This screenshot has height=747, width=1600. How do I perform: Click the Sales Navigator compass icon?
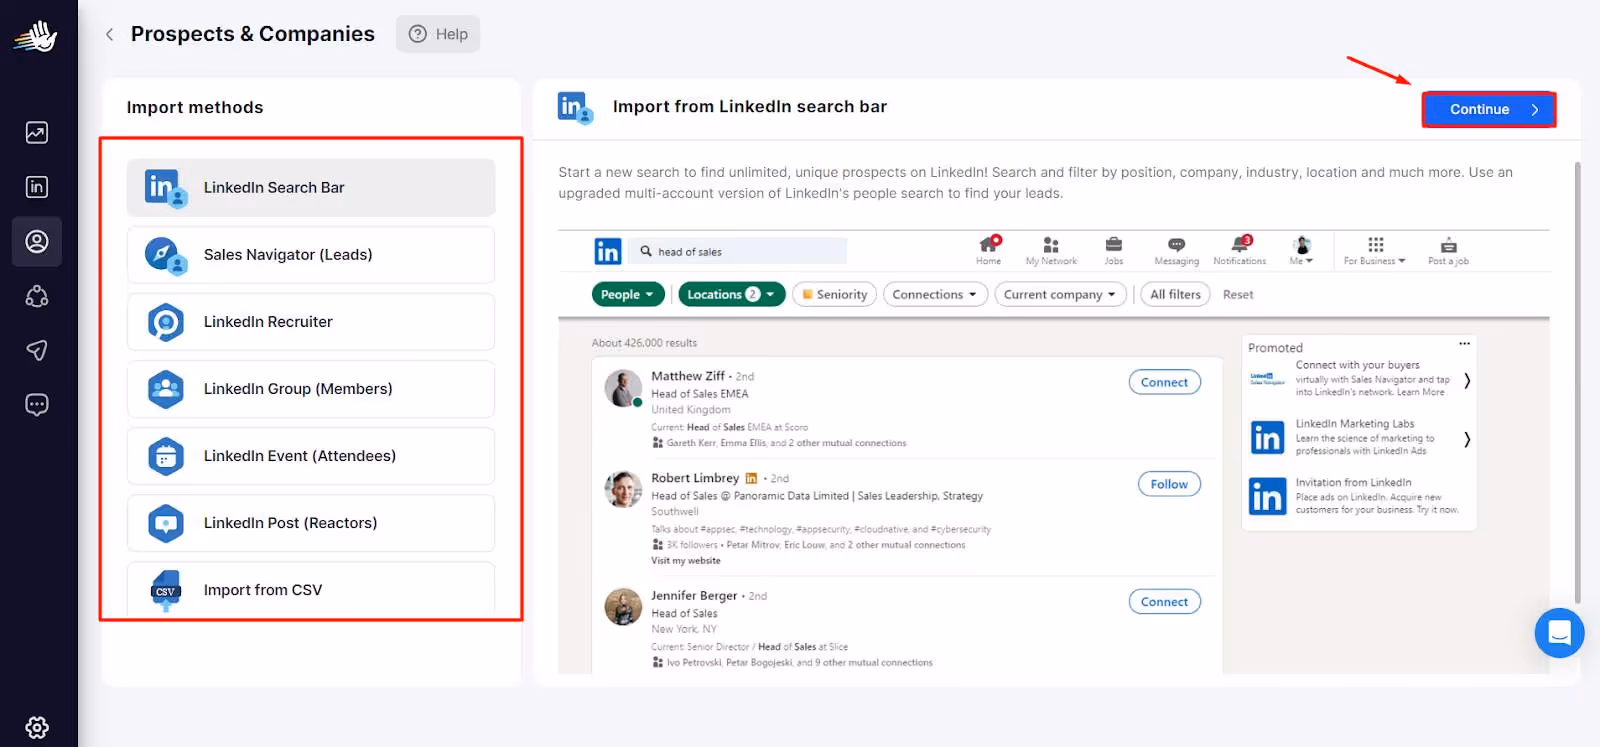pos(166,255)
